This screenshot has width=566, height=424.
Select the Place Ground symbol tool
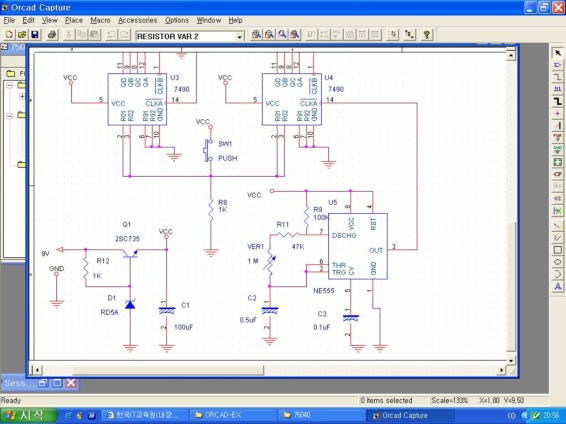(558, 150)
